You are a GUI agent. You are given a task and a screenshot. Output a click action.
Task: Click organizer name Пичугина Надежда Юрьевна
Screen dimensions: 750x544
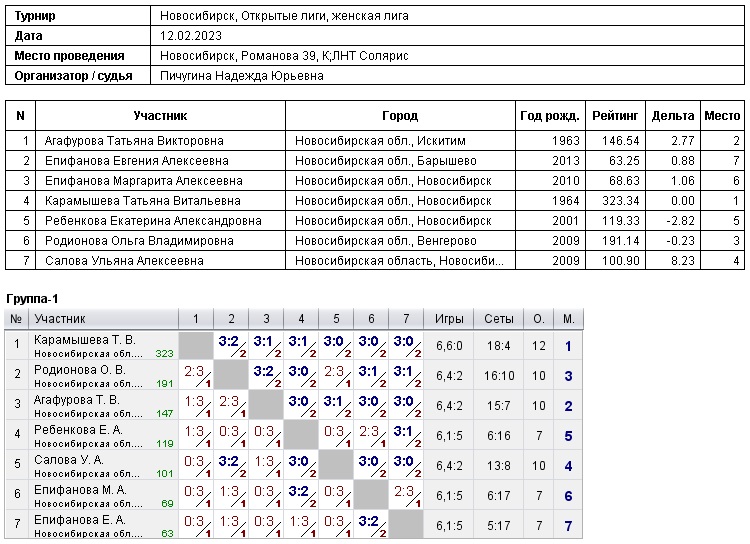241,76
